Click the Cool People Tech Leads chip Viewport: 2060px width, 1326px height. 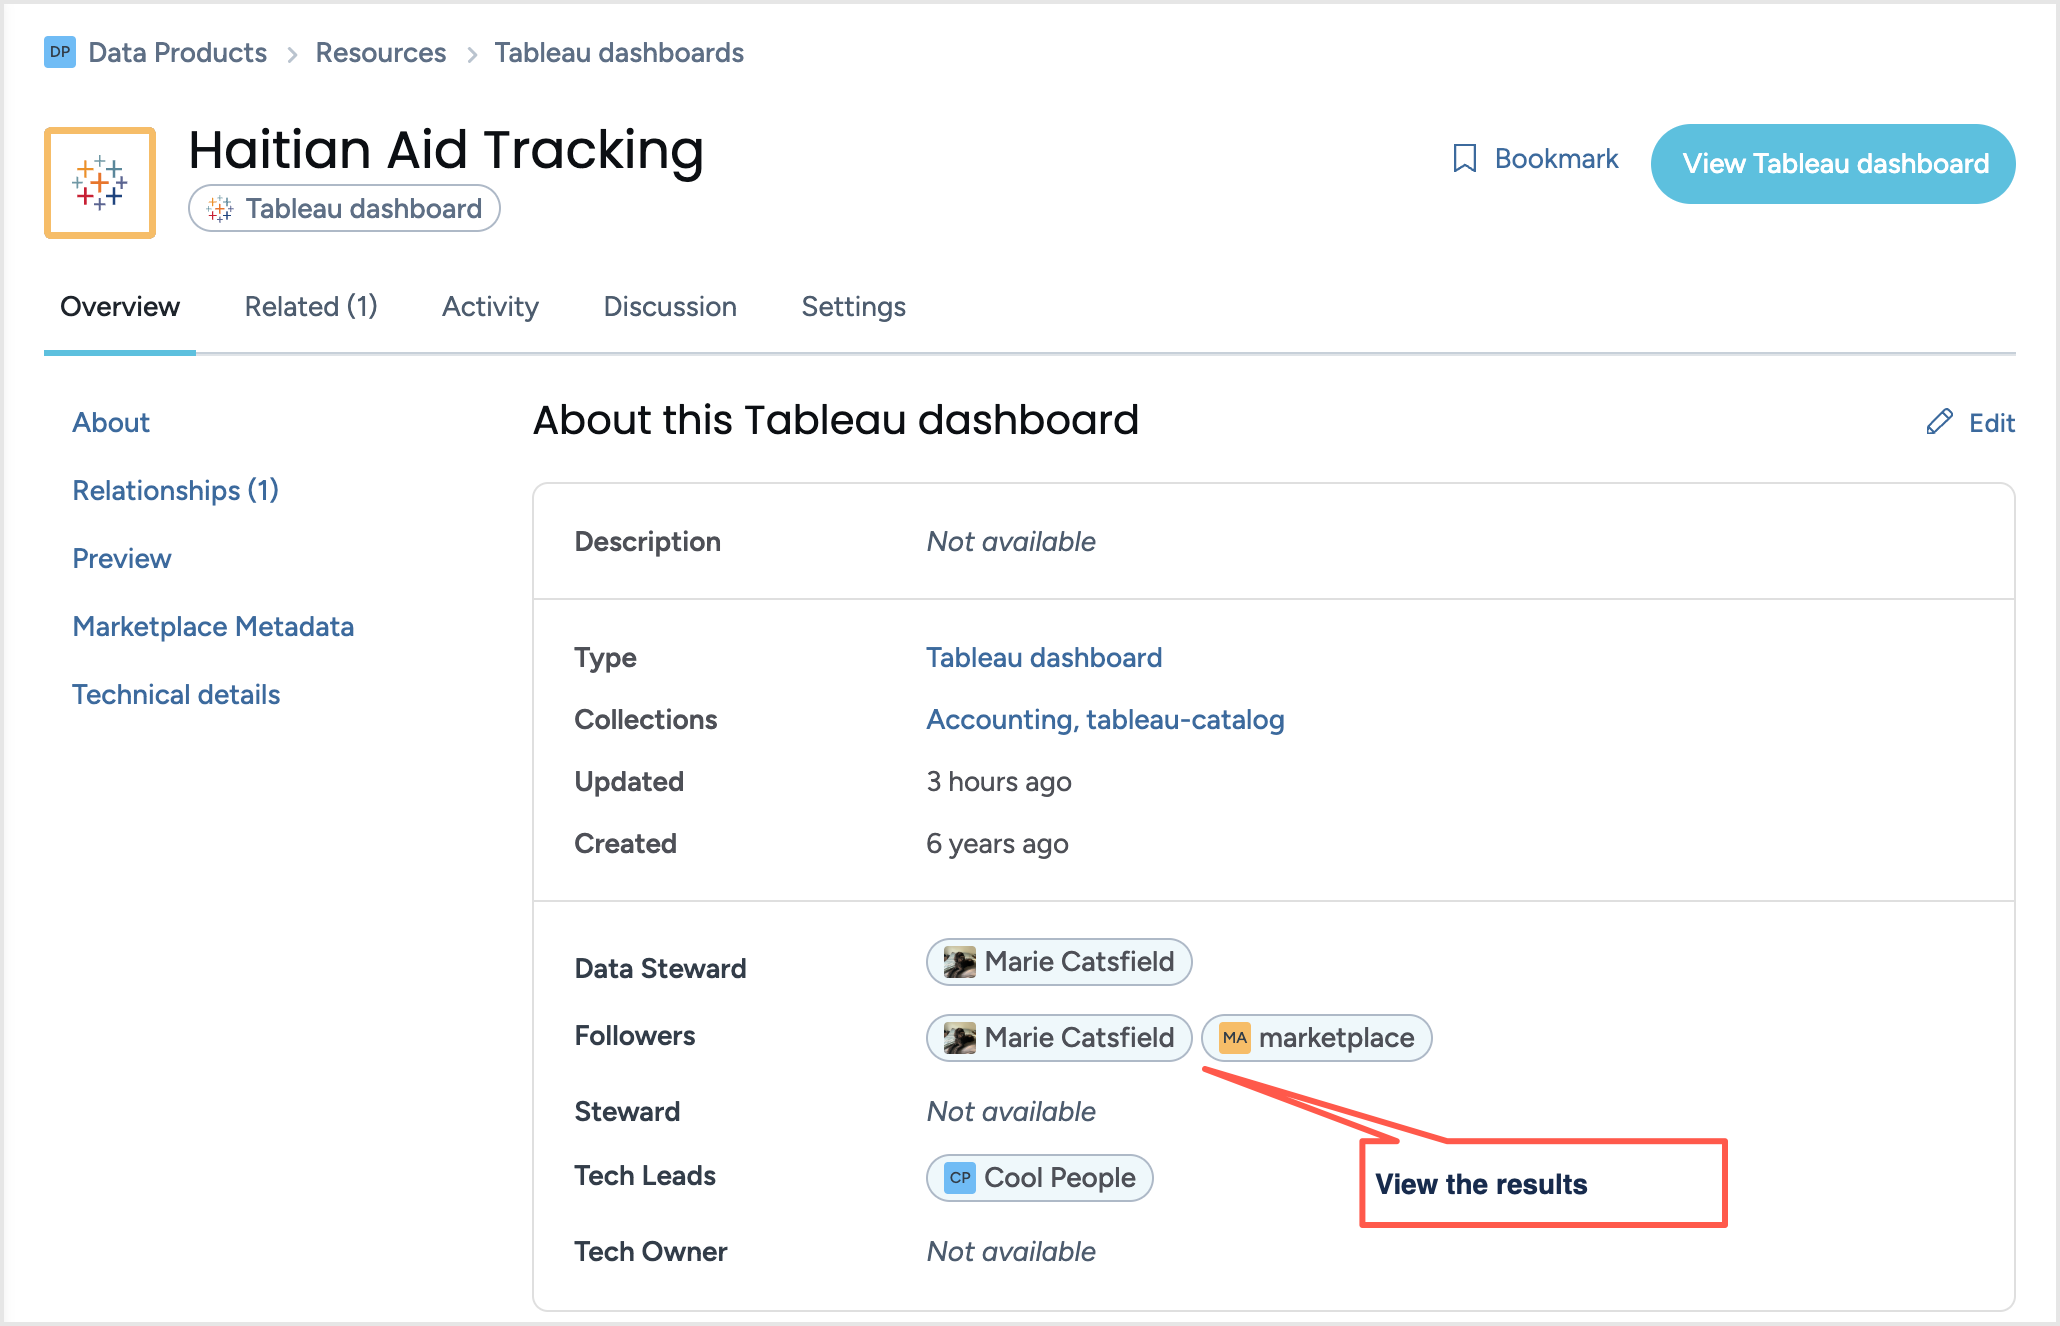1039,1178
